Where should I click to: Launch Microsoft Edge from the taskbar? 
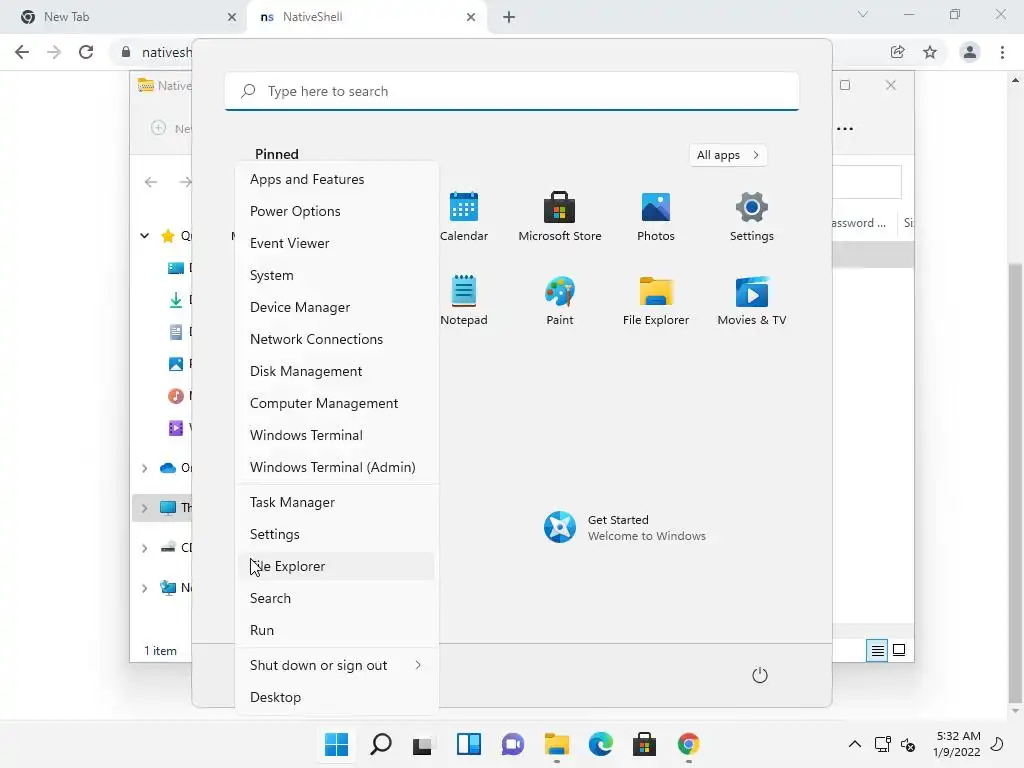[601, 744]
